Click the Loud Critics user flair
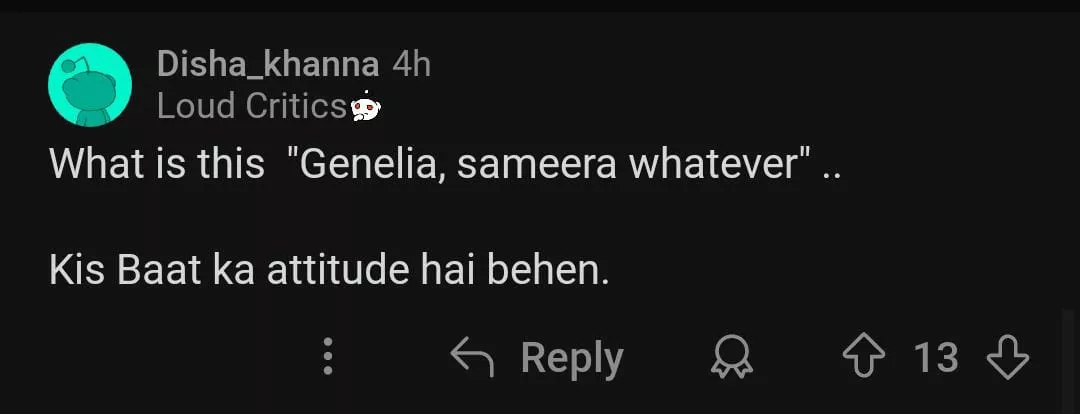1080x414 pixels. click(251, 106)
